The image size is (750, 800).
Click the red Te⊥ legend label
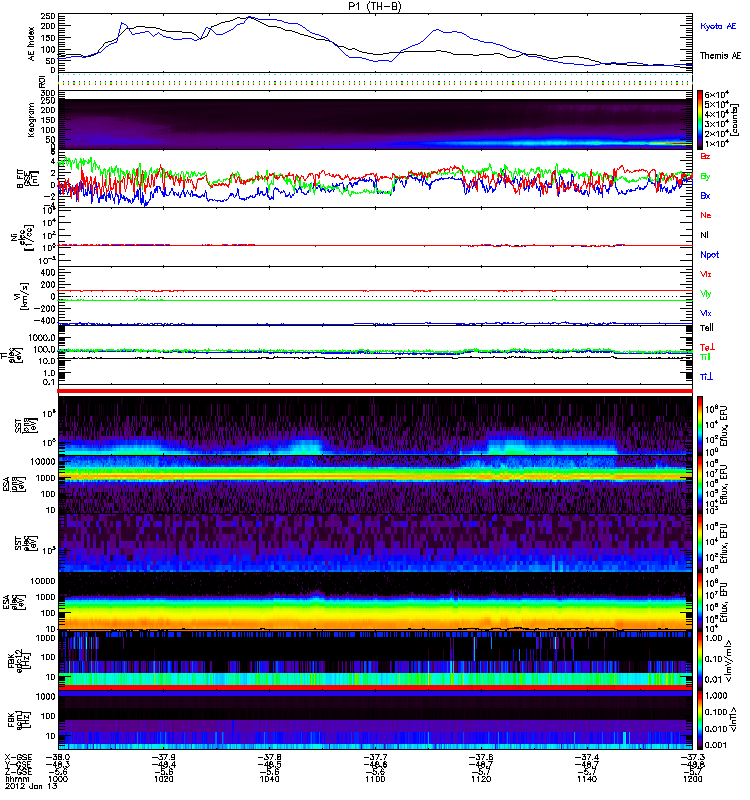707,347
